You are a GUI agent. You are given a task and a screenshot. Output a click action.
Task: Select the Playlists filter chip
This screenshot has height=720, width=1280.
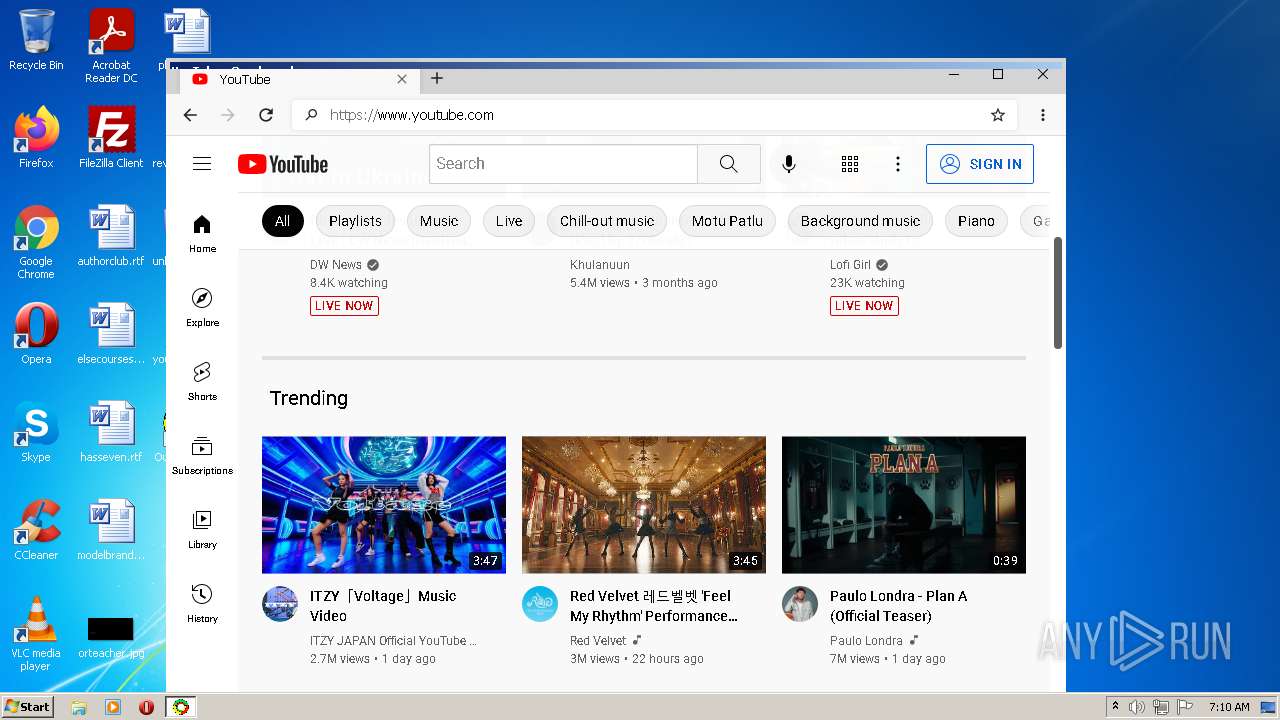tap(355, 221)
